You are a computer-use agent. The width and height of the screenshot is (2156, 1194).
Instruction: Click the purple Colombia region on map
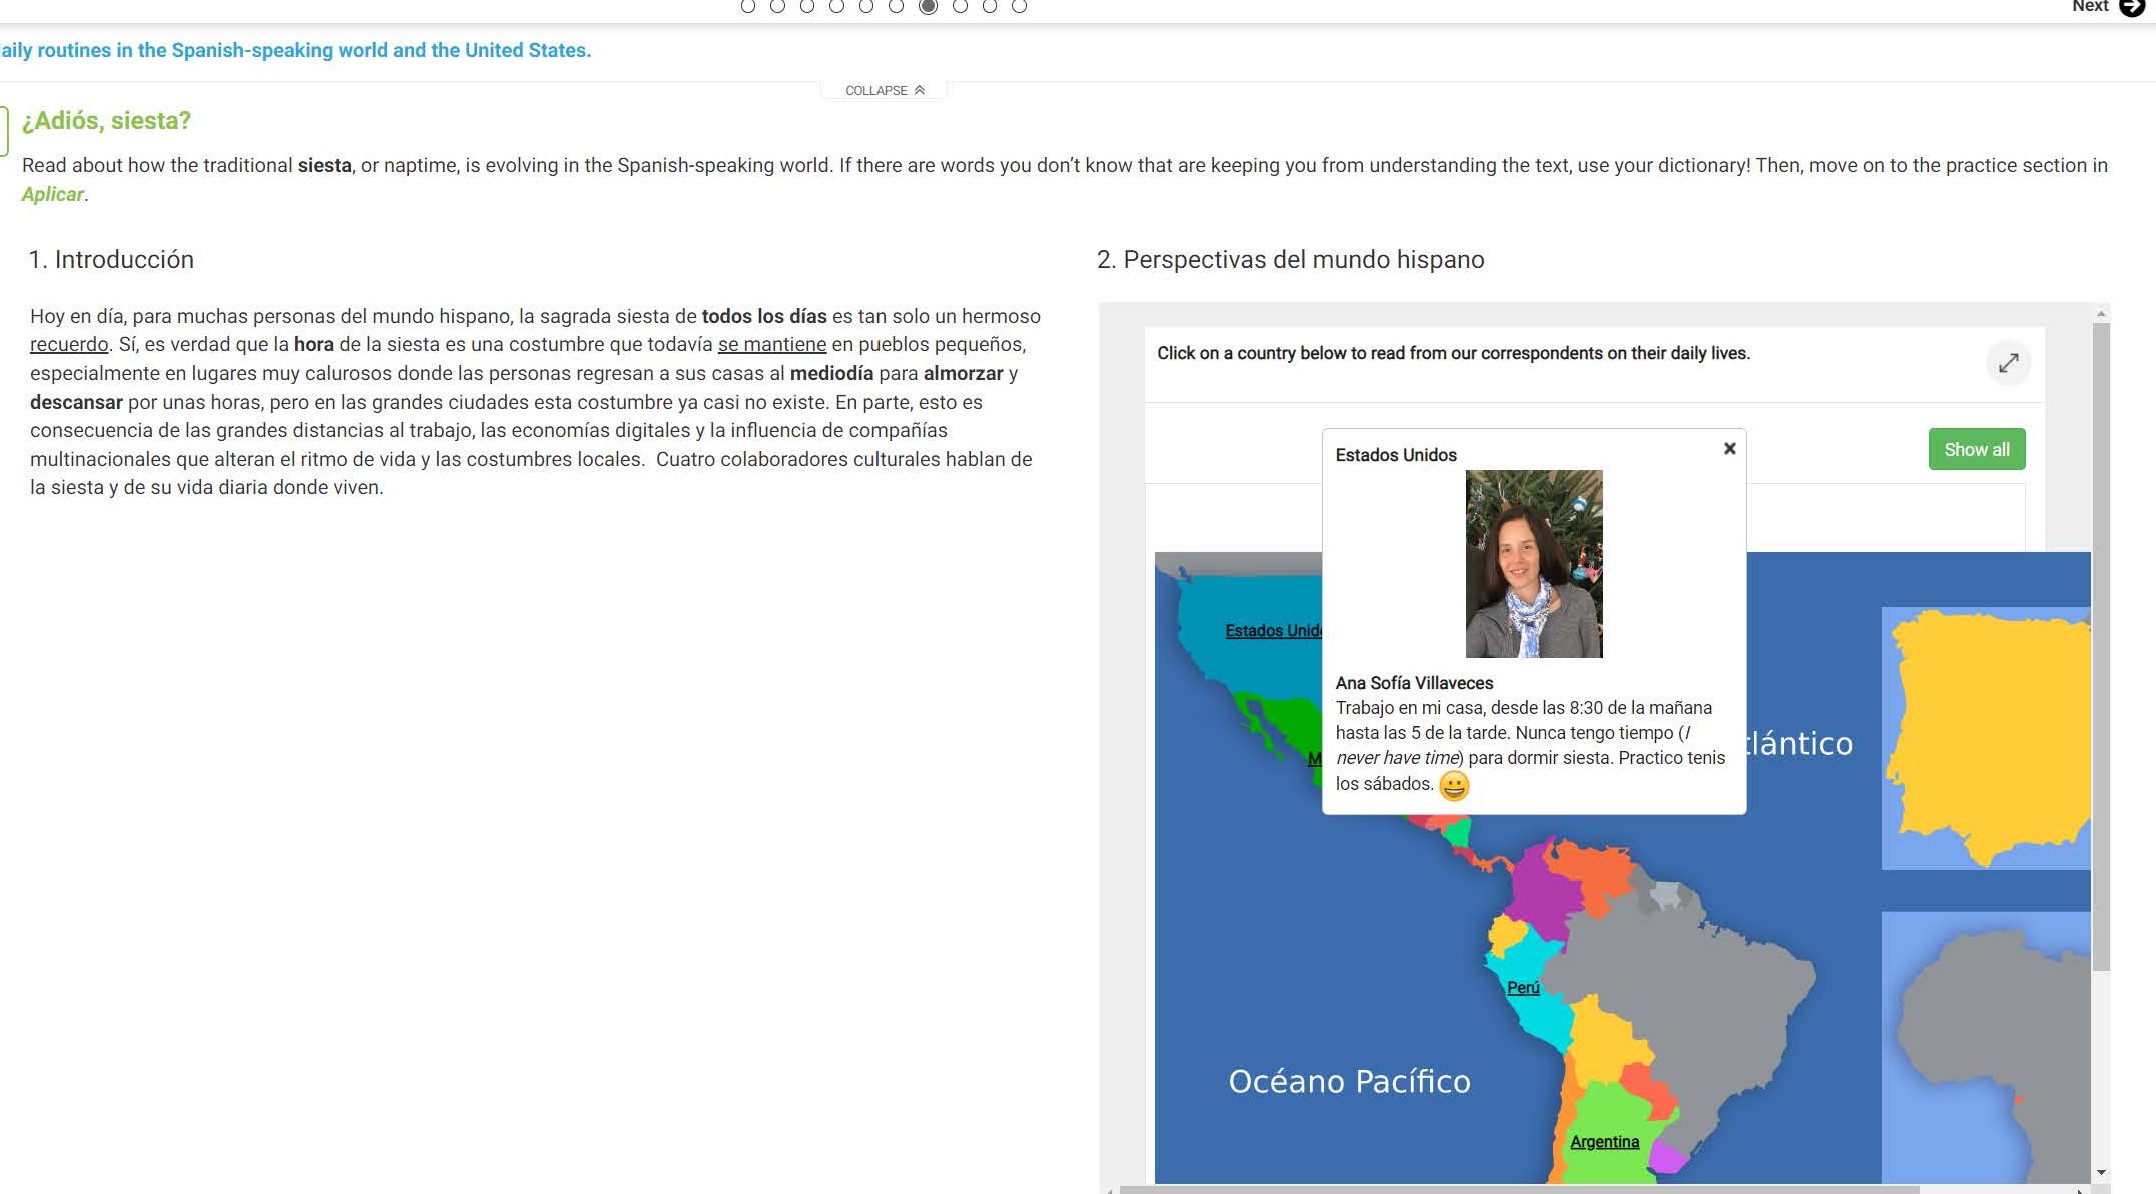(x=1545, y=892)
